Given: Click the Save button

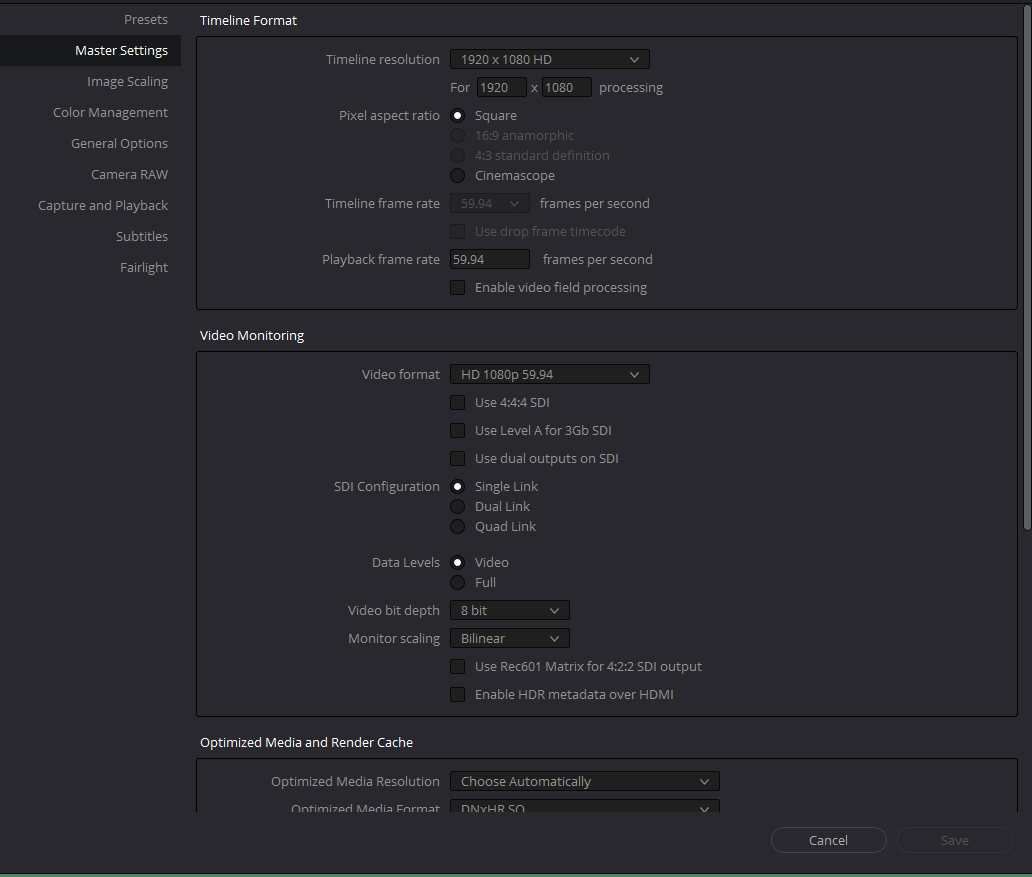Looking at the screenshot, I should (954, 840).
